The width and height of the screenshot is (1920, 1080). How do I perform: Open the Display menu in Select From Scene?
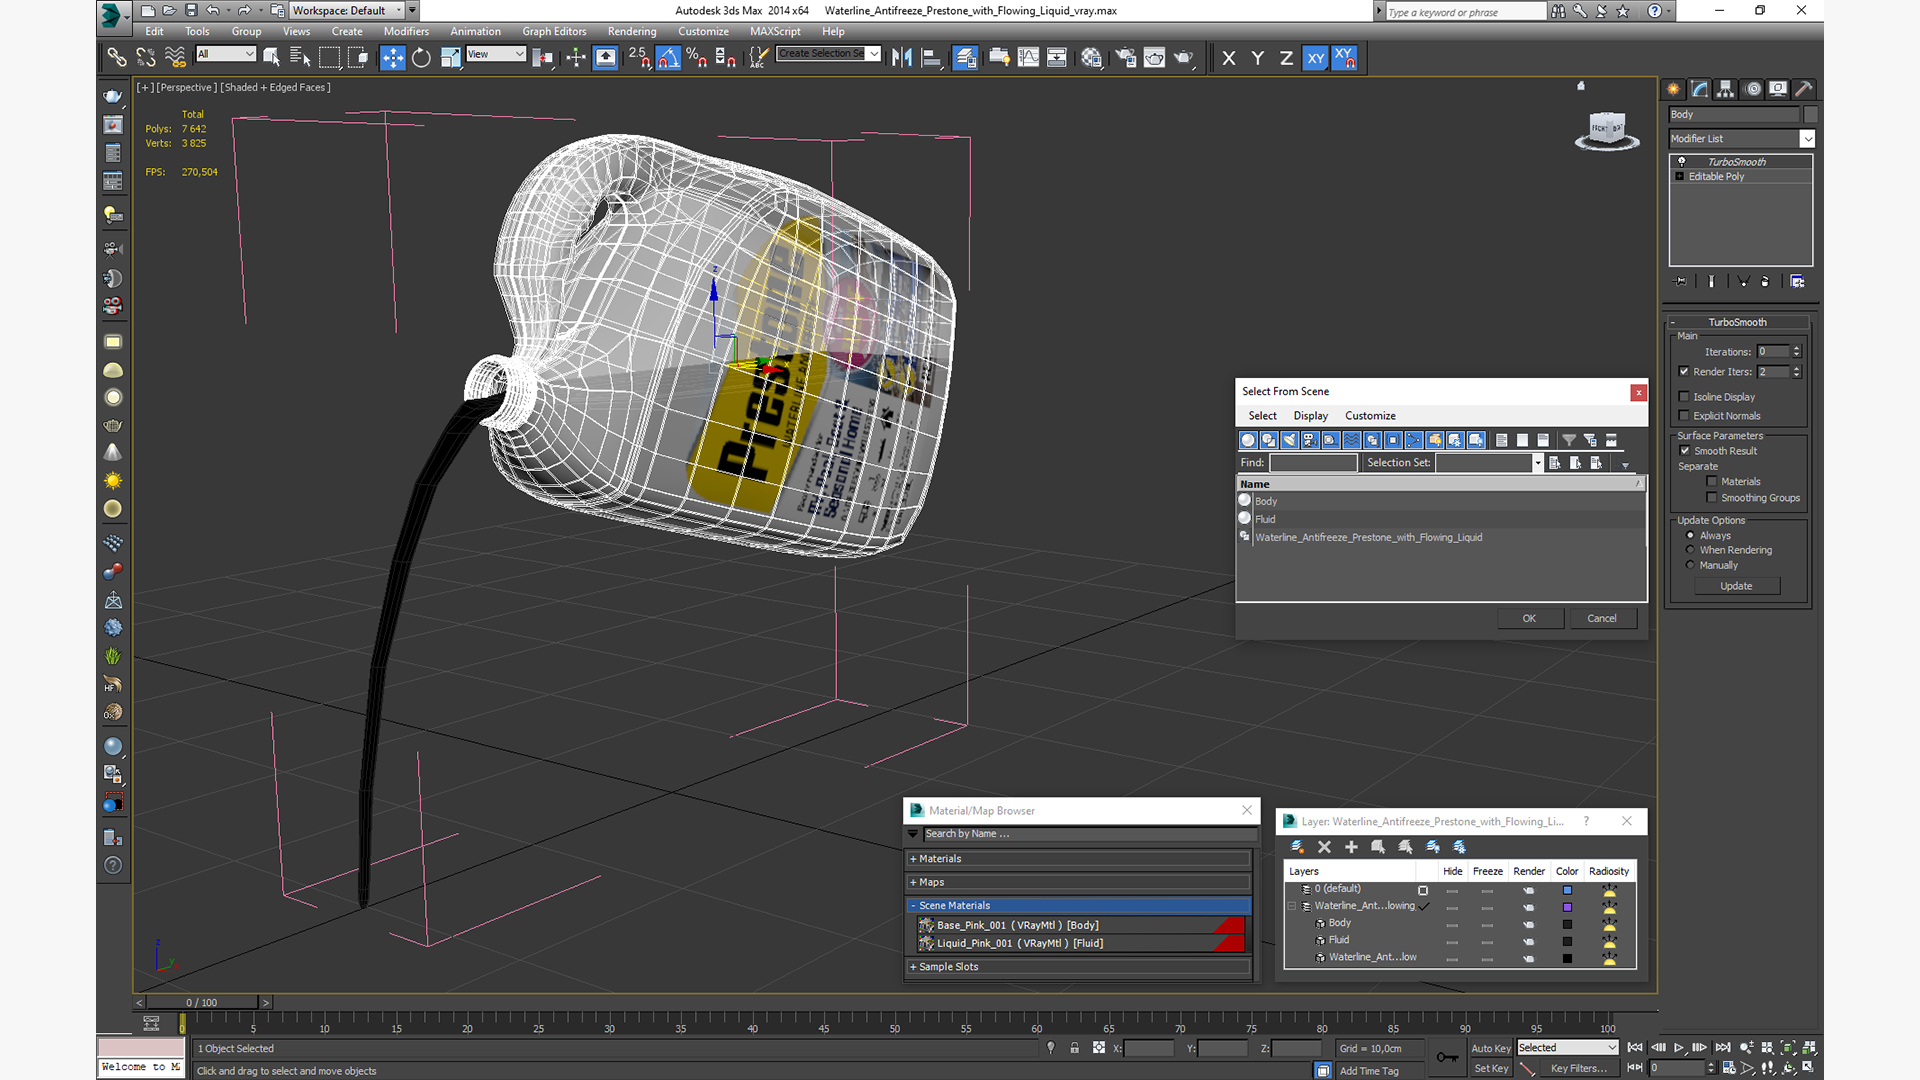click(x=1310, y=415)
